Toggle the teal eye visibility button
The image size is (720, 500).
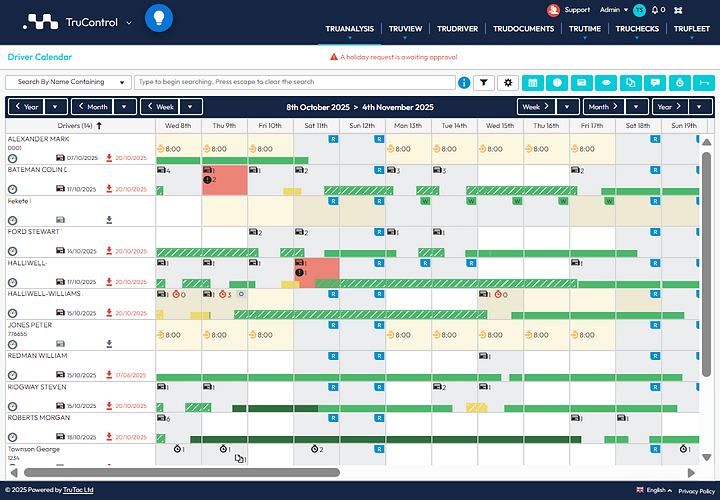point(606,83)
